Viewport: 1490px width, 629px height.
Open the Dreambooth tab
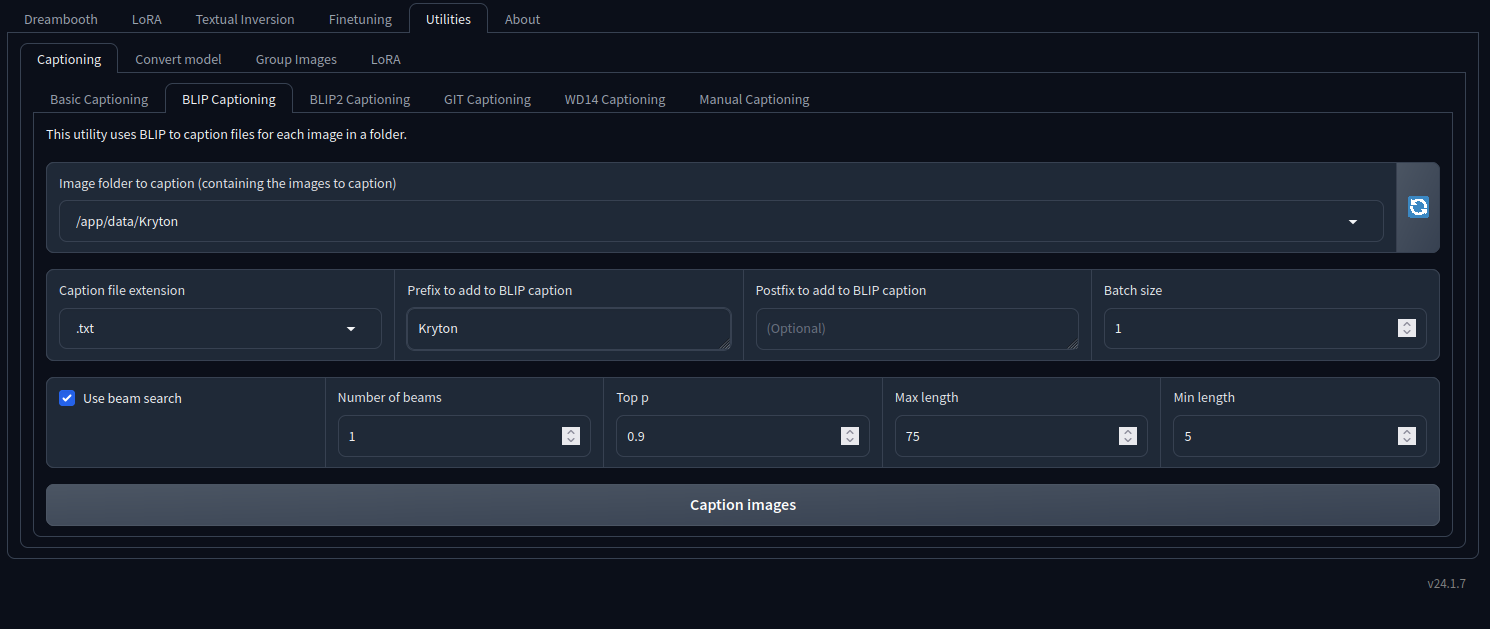[61, 19]
